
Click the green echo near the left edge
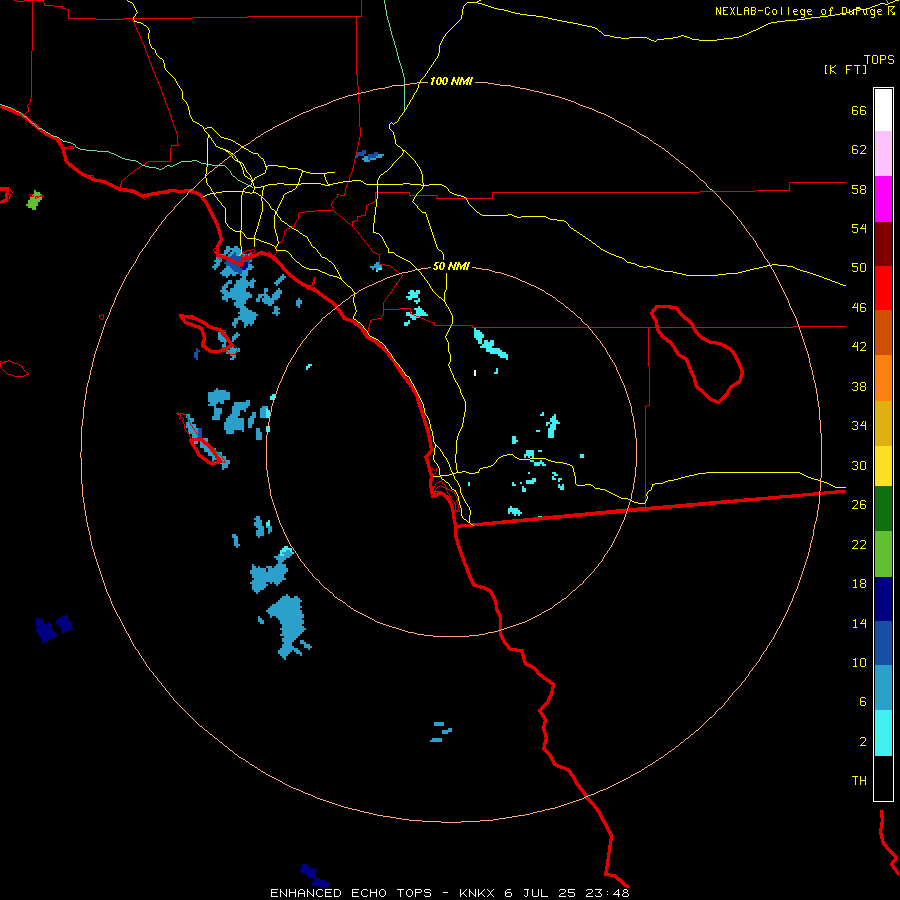tap(34, 200)
